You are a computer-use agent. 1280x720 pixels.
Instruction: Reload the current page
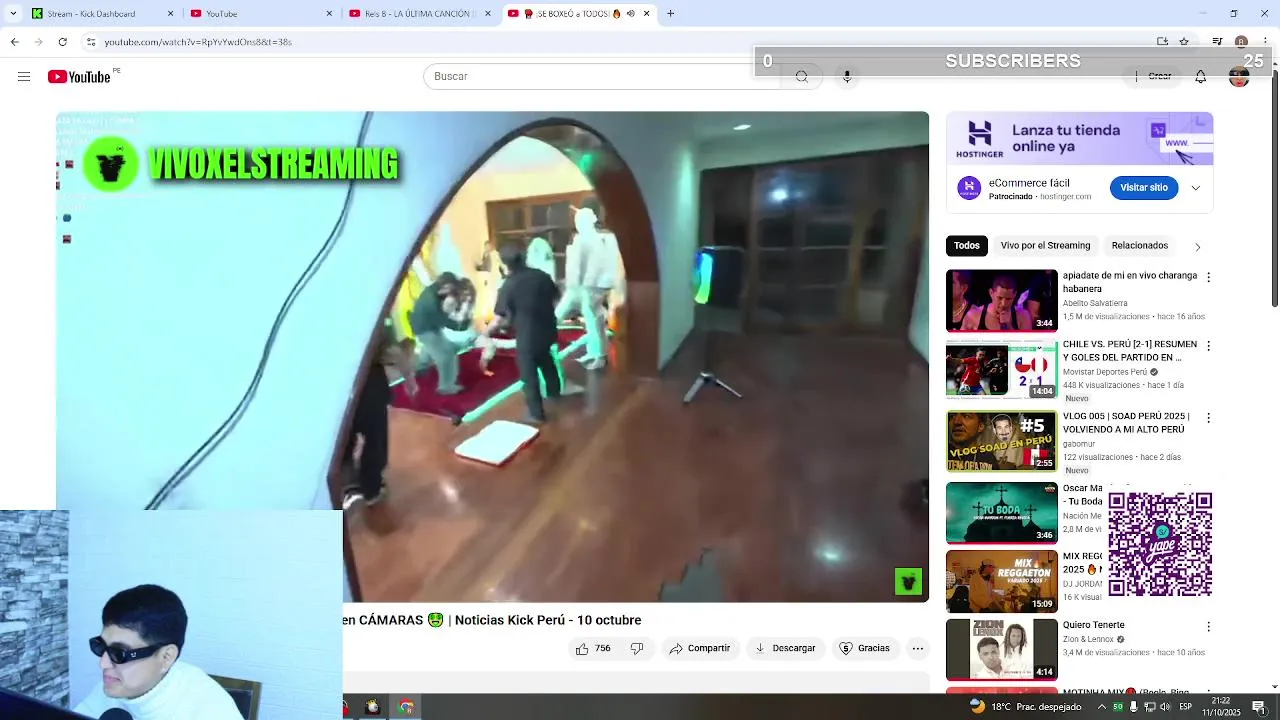(62, 42)
